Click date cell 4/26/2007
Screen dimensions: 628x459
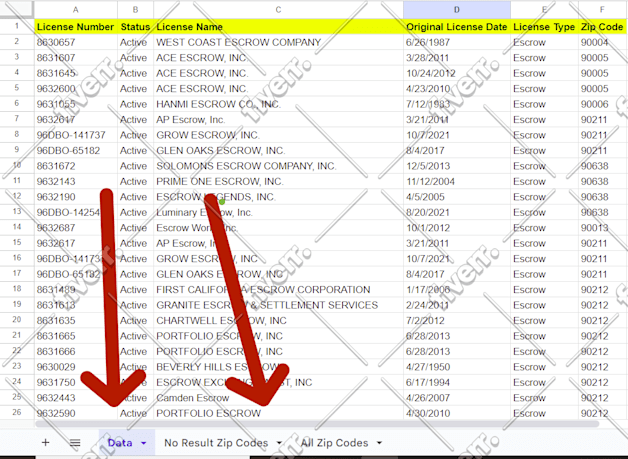457,398
